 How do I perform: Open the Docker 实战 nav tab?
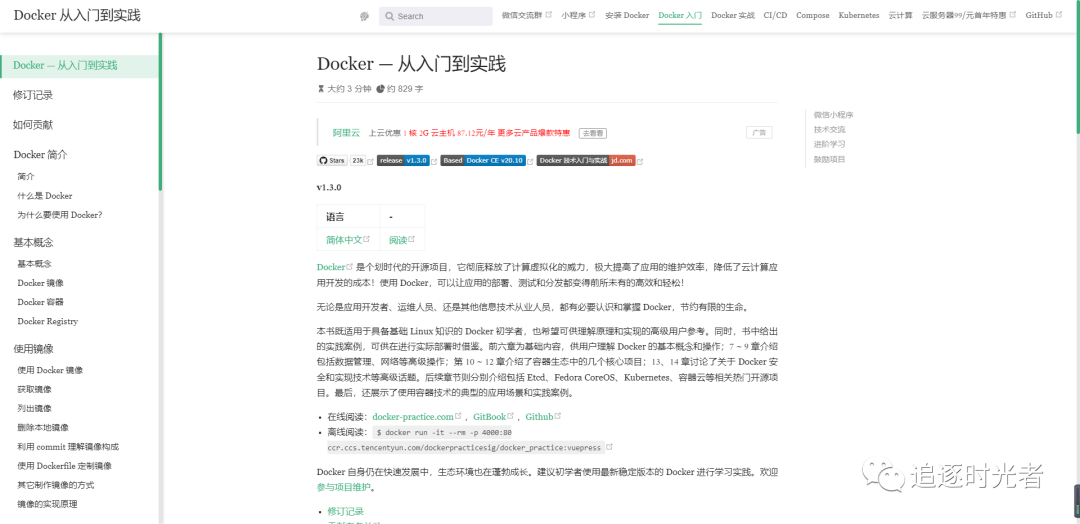(x=733, y=15)
